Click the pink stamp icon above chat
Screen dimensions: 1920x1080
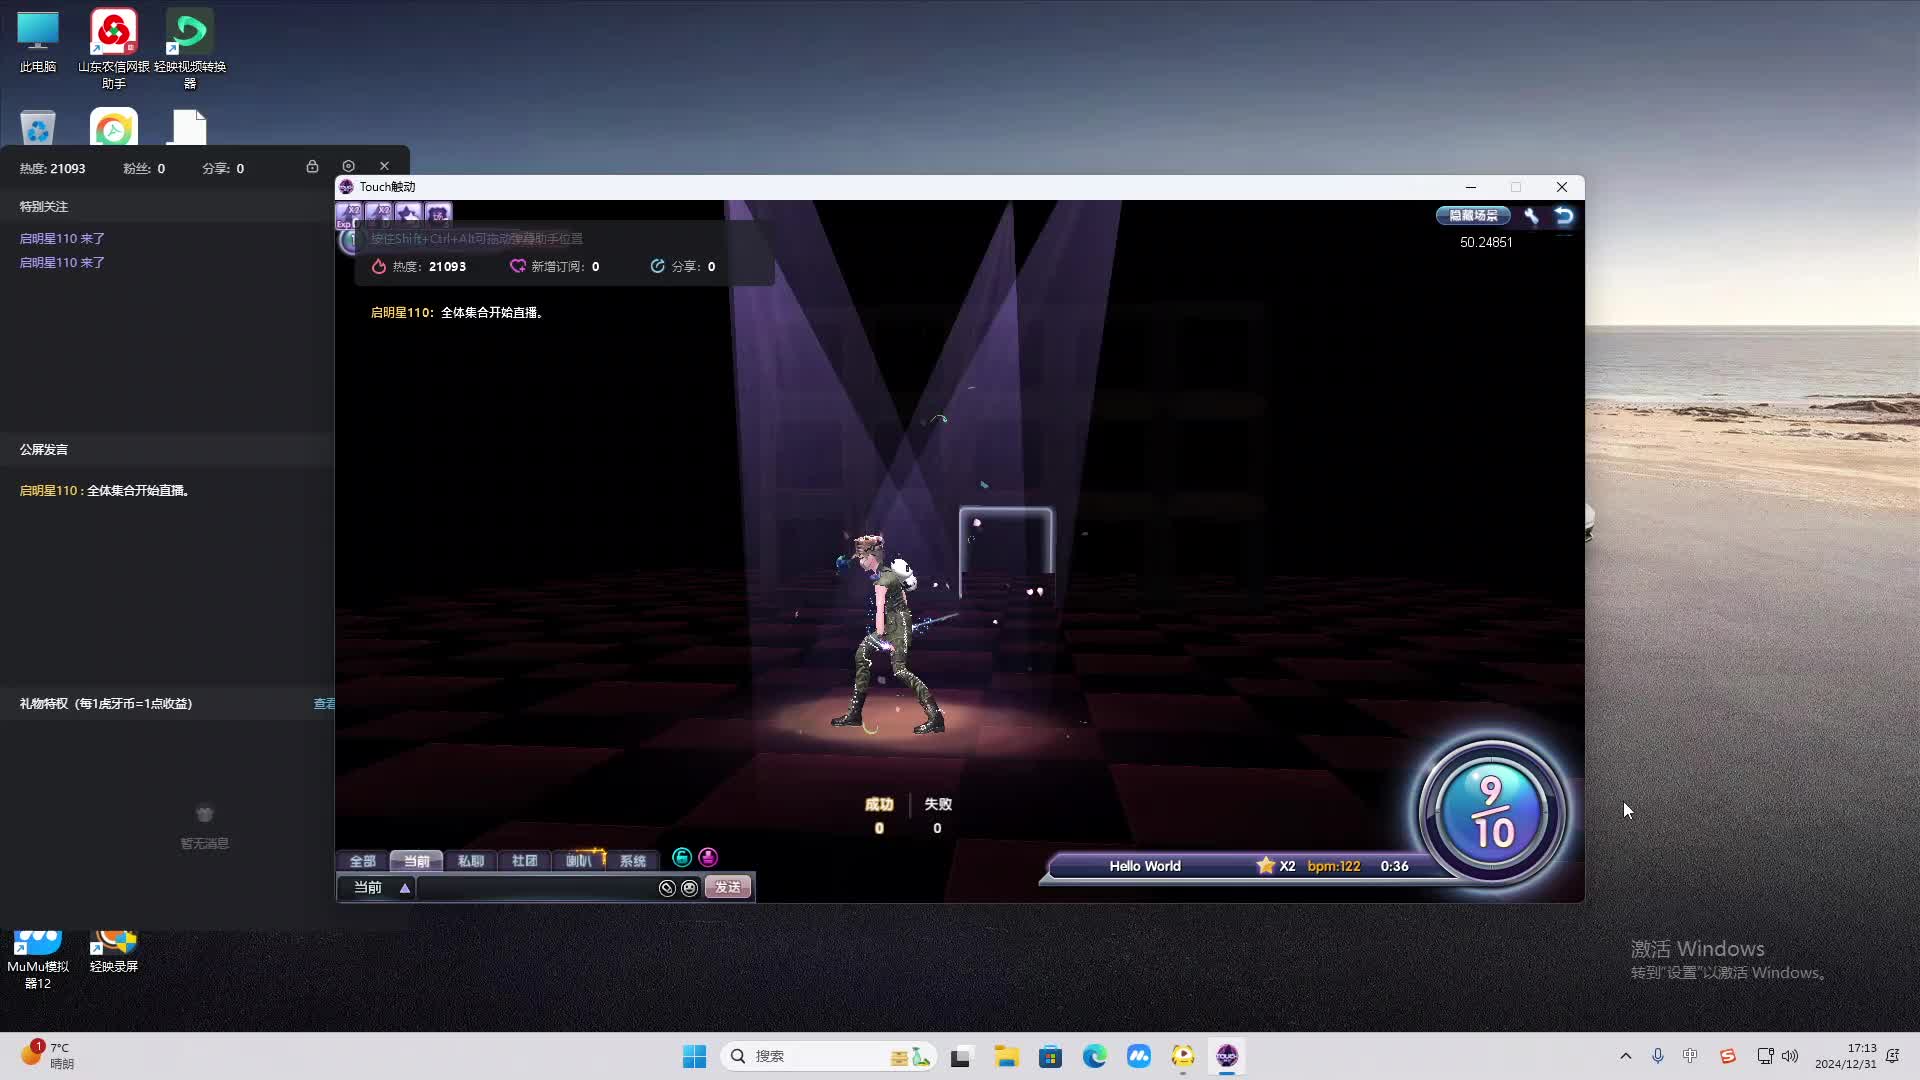(x=708, y=858)
